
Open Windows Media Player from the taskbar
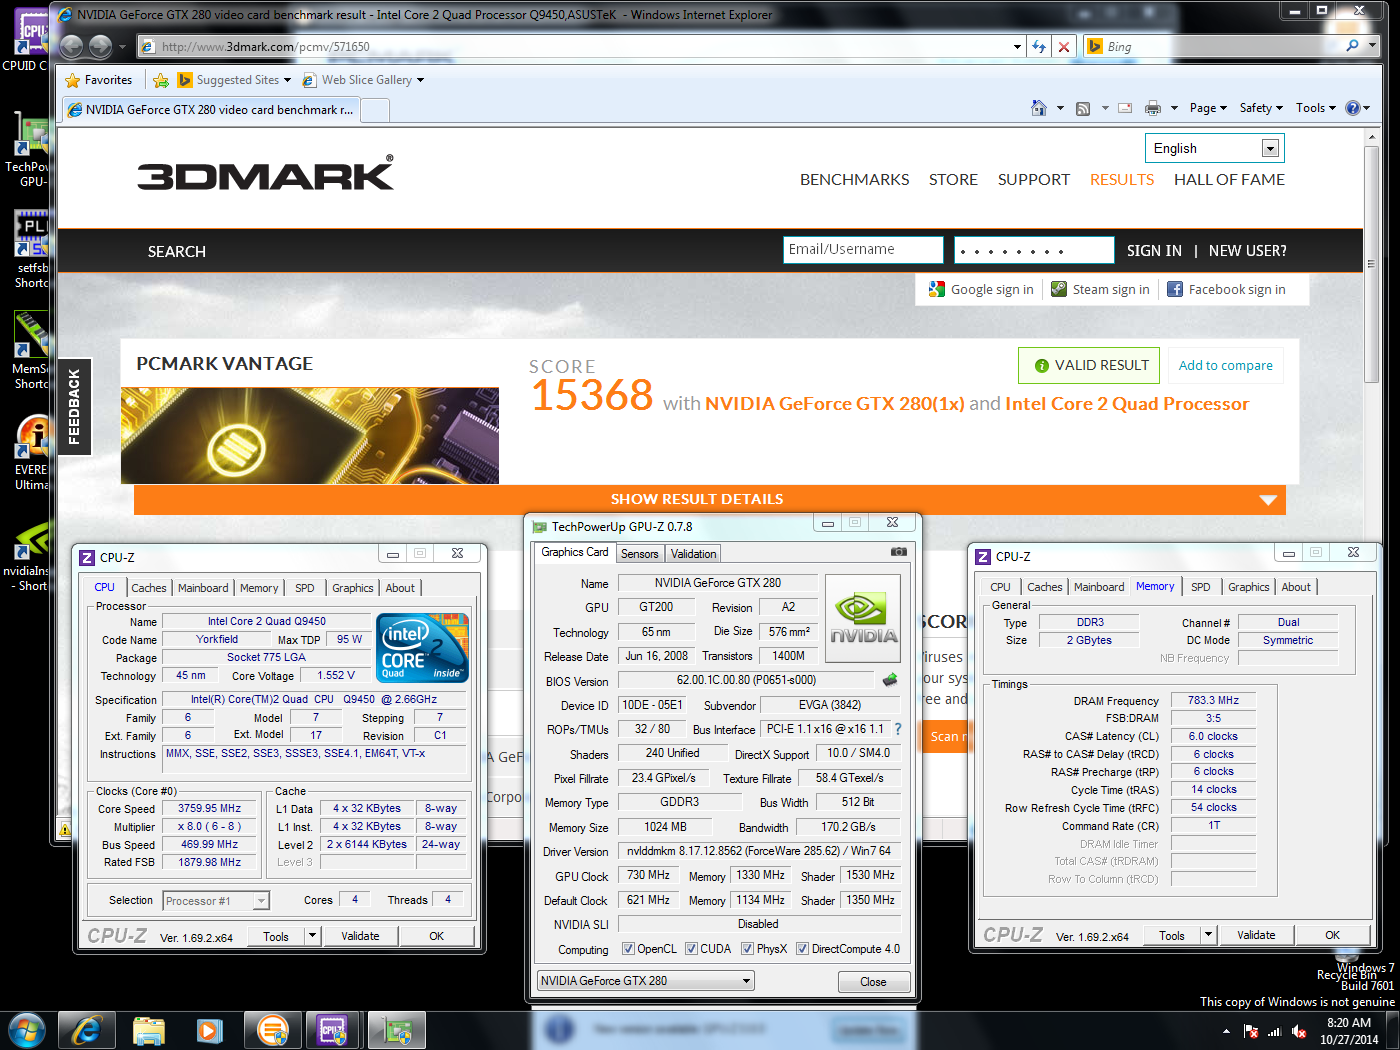click(x=210, y=1030)
